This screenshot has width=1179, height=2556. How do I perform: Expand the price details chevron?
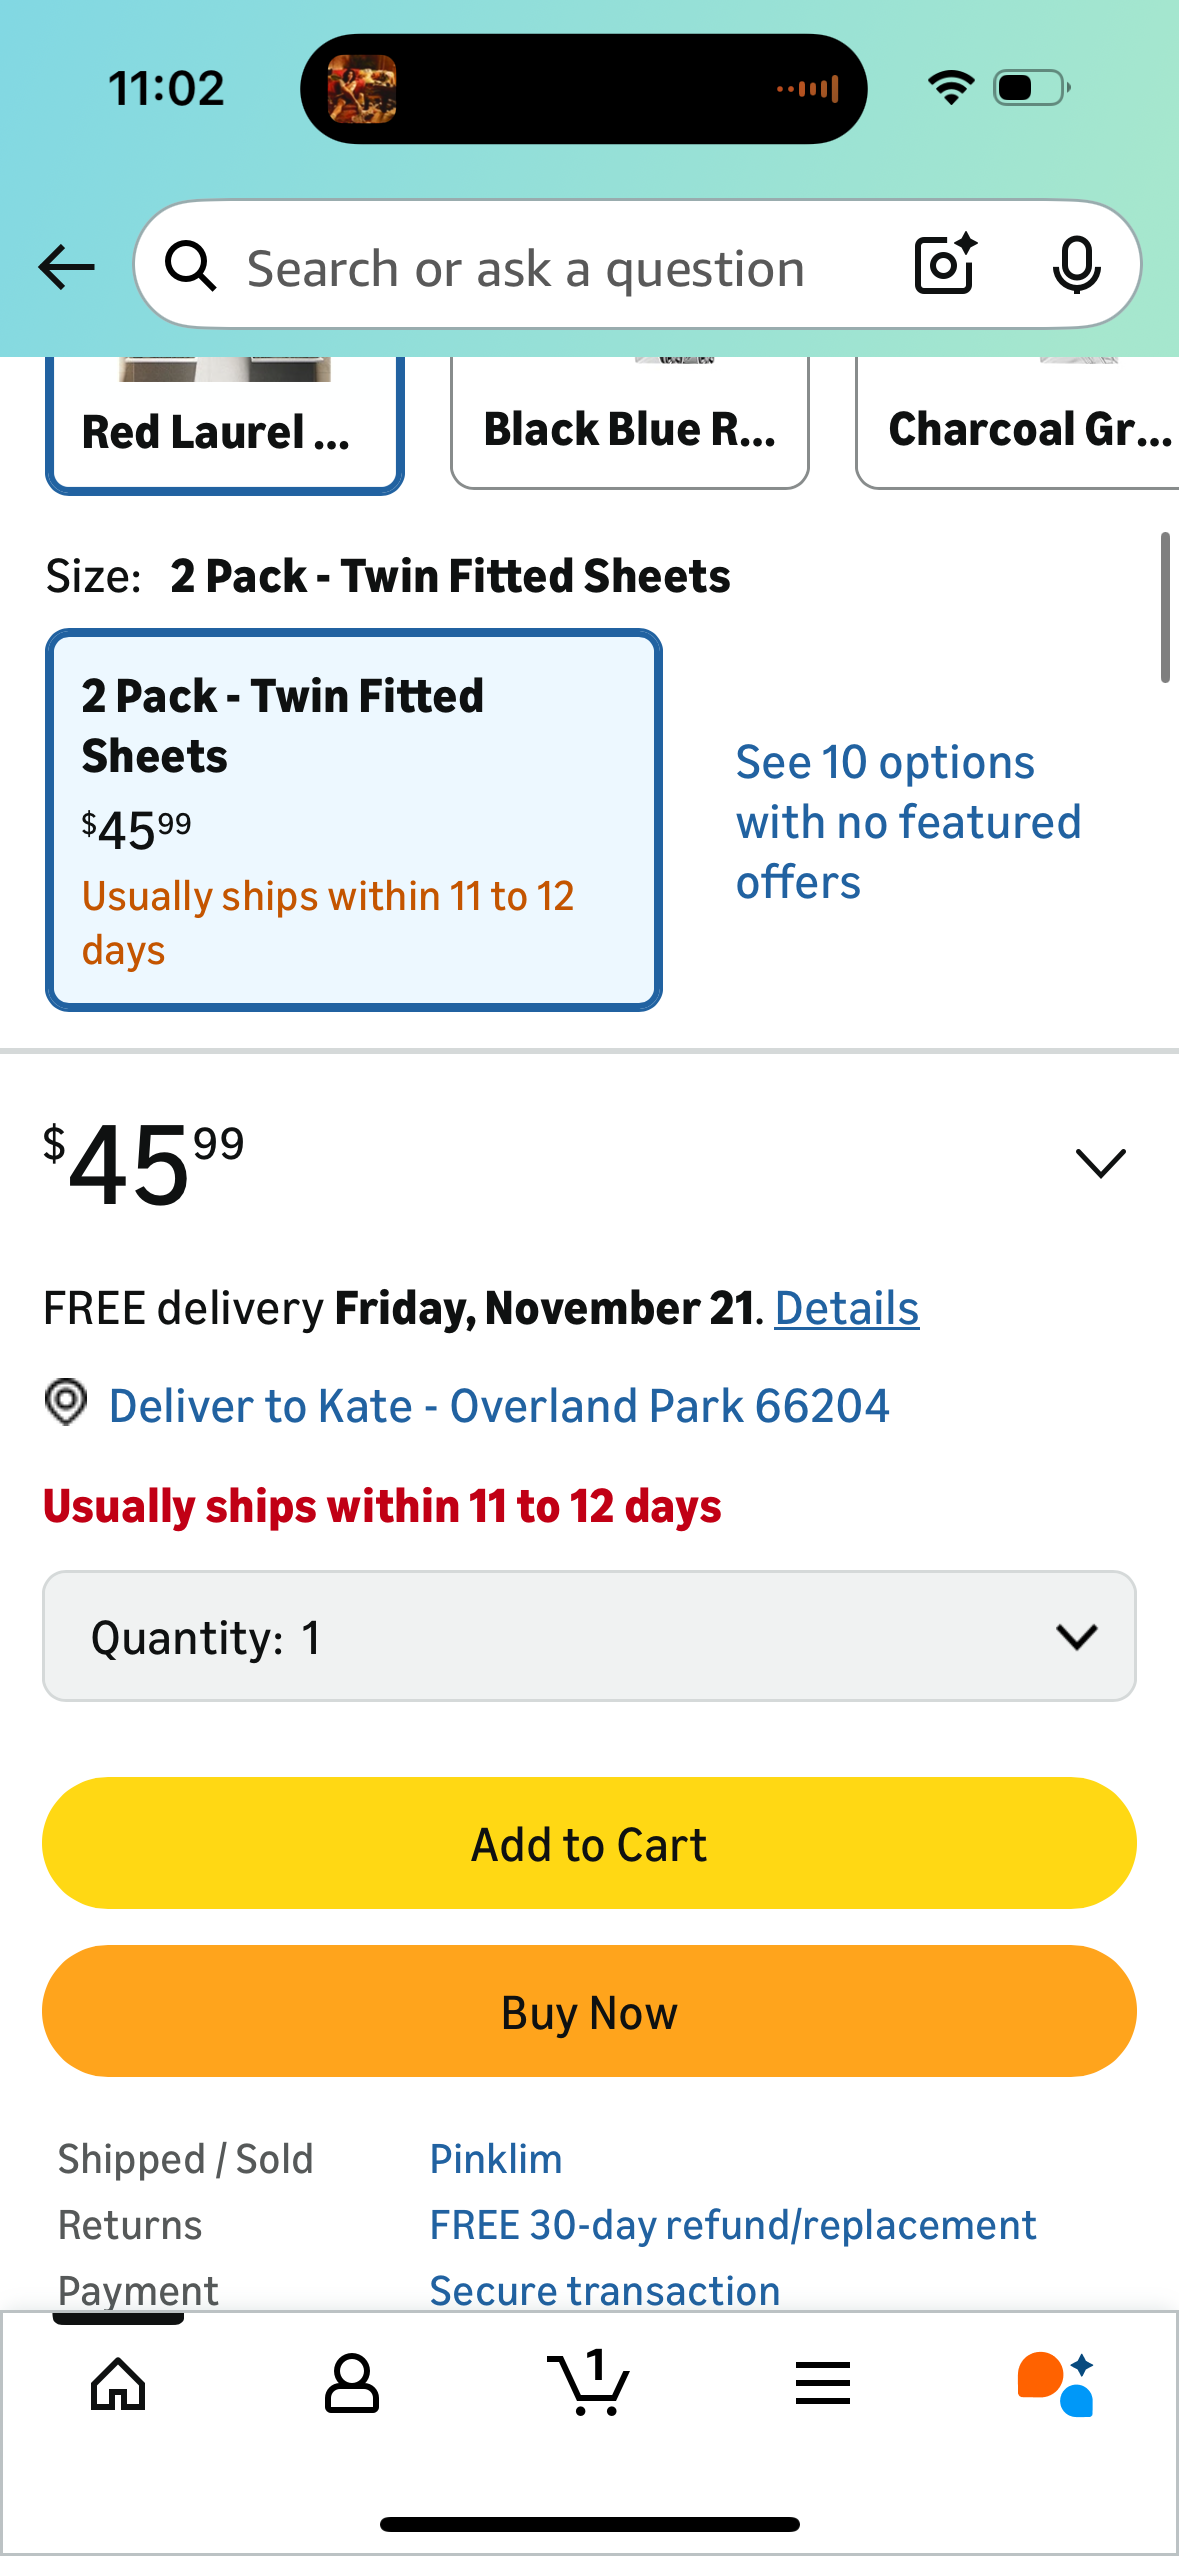[x=1100, y=1163]
